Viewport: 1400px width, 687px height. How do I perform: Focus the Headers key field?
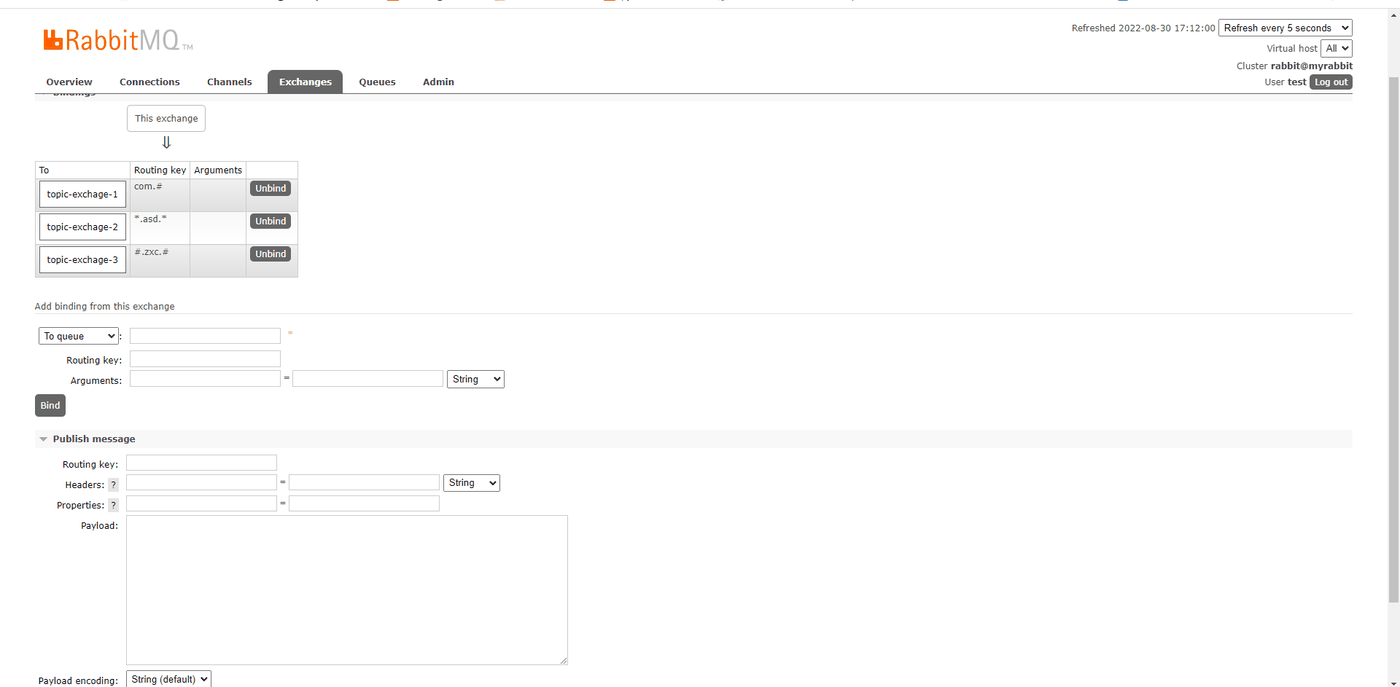[x=201, y=483]
